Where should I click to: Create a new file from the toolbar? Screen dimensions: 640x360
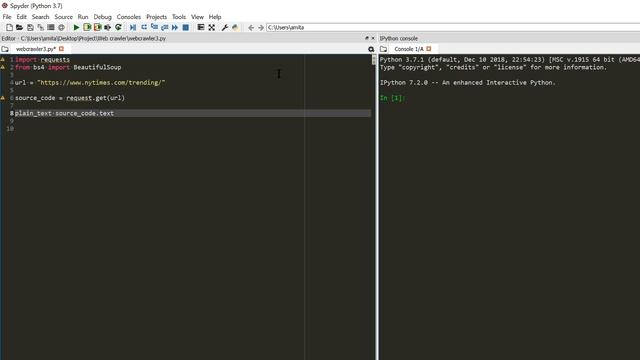9,27
